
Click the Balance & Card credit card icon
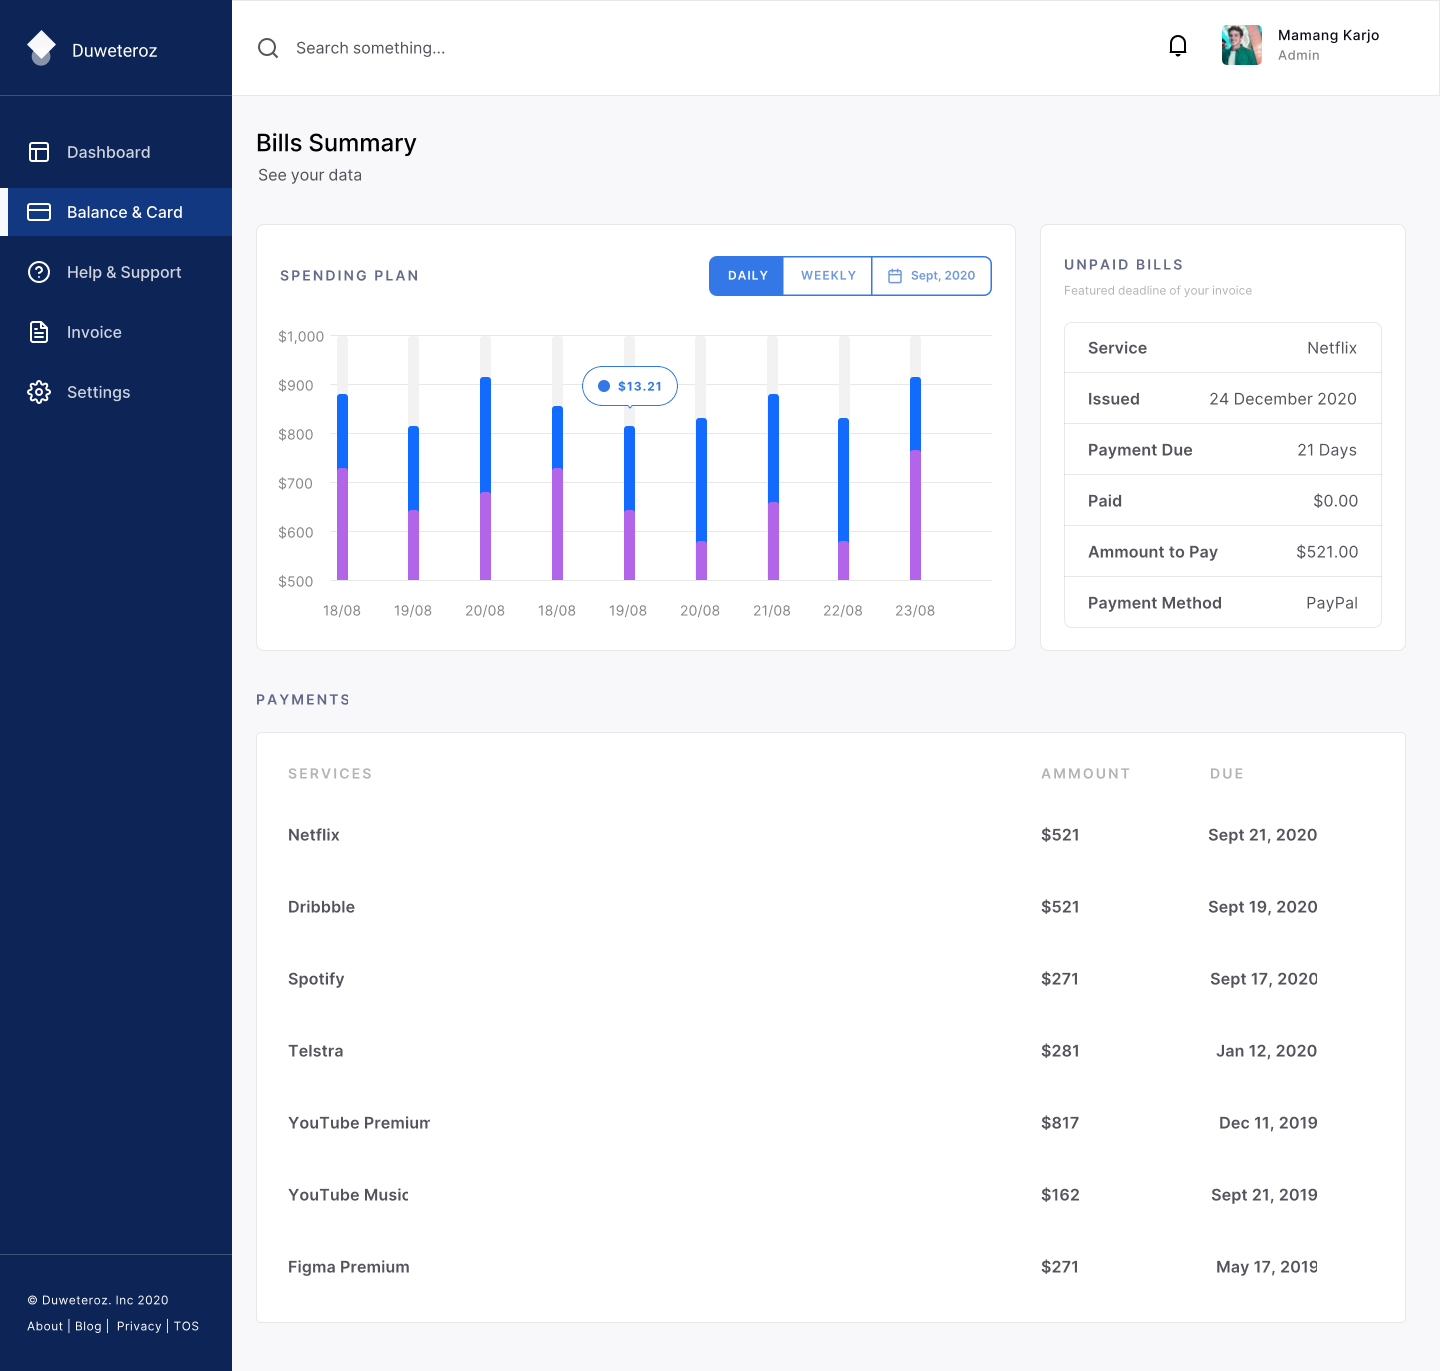(39, 212)
